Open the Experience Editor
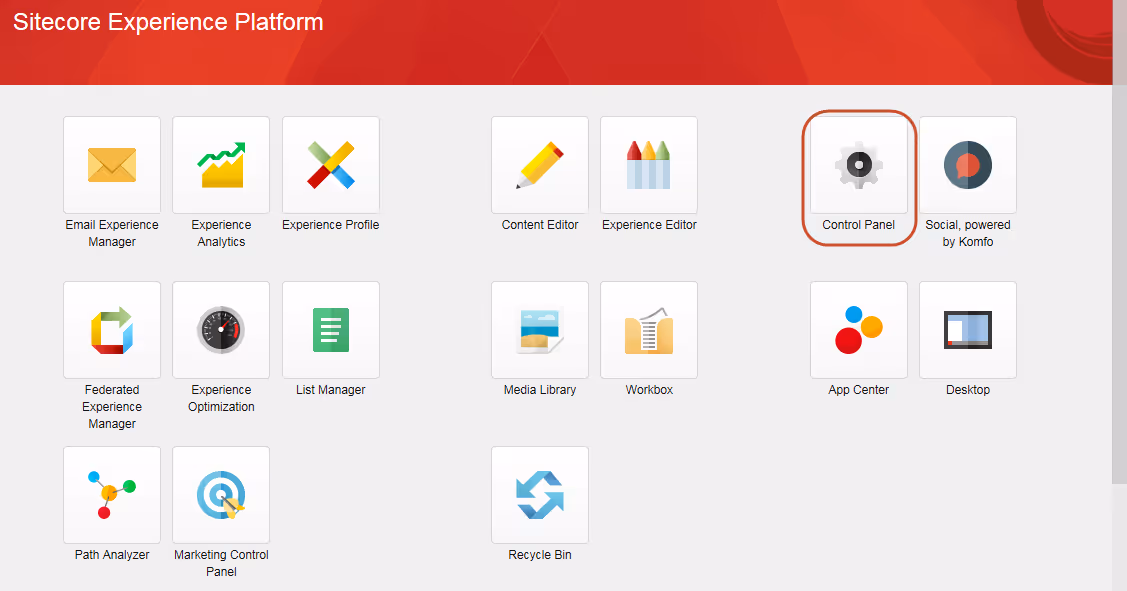1127x591 pixels. tap(648, 164)
